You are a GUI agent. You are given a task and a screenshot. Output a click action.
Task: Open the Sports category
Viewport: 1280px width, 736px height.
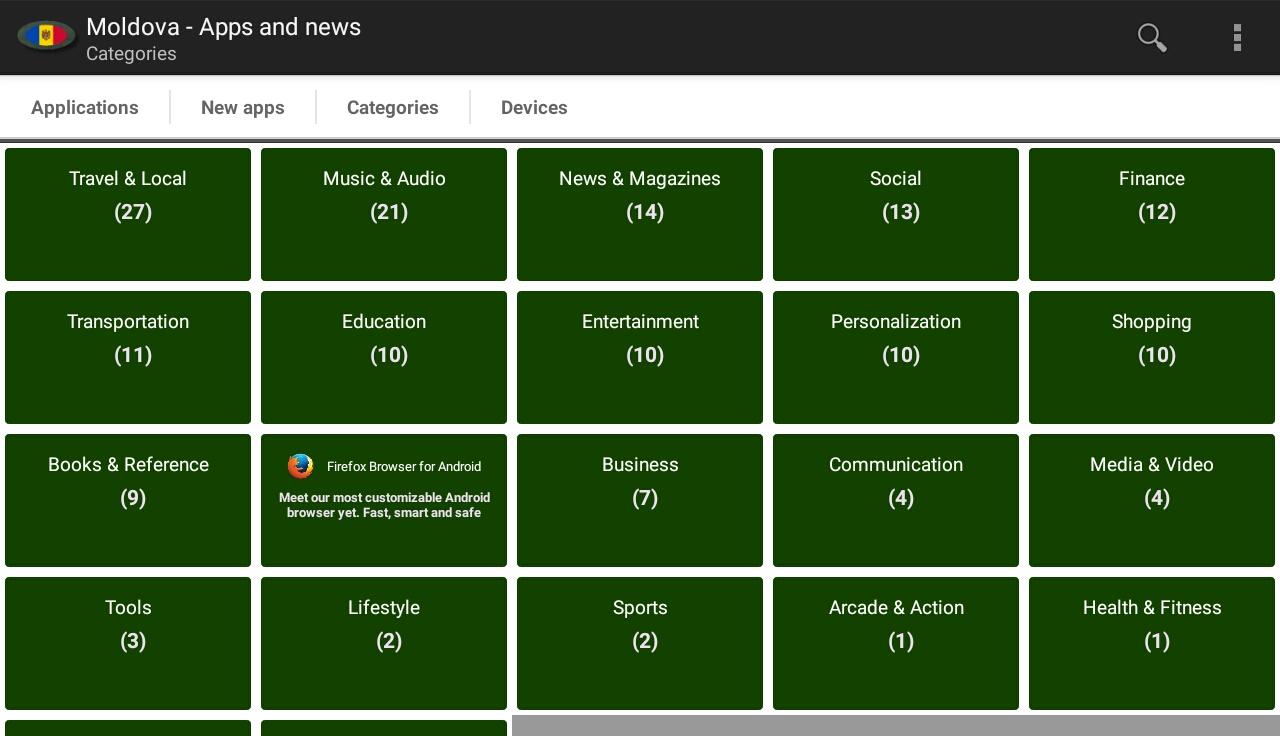(x=640, y=643)
